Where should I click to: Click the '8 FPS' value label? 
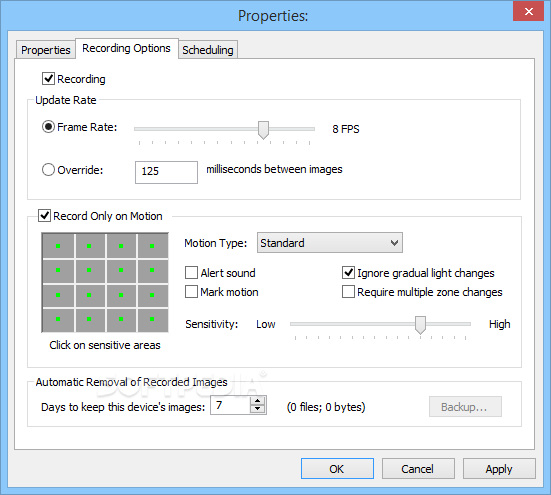pos(346,129)
